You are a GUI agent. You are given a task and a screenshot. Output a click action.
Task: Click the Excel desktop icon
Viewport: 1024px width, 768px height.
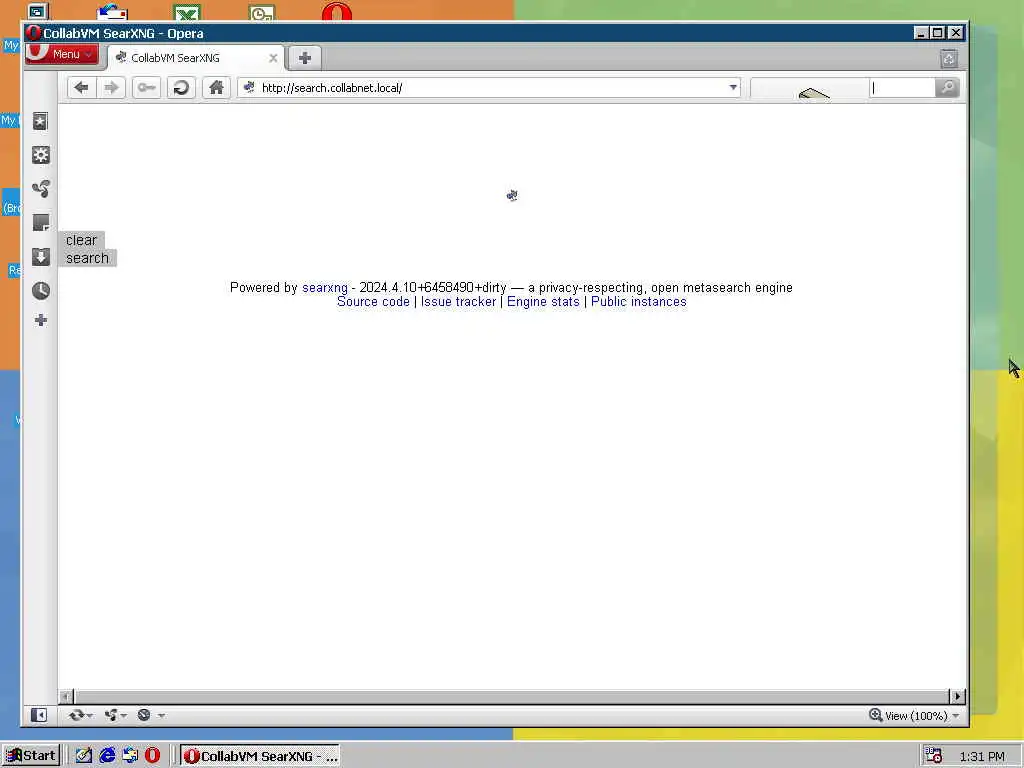click(x=187, y=12)
